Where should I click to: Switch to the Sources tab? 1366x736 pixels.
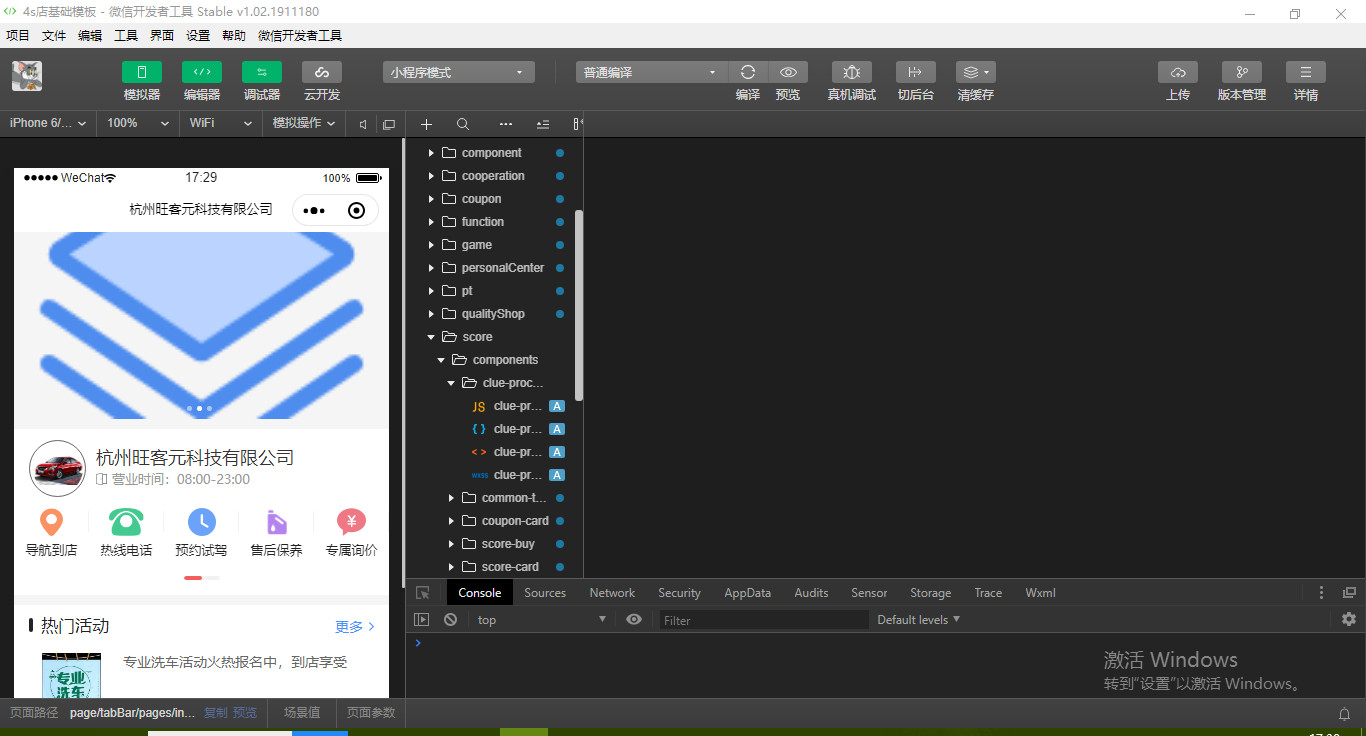[x=545, y=593]
